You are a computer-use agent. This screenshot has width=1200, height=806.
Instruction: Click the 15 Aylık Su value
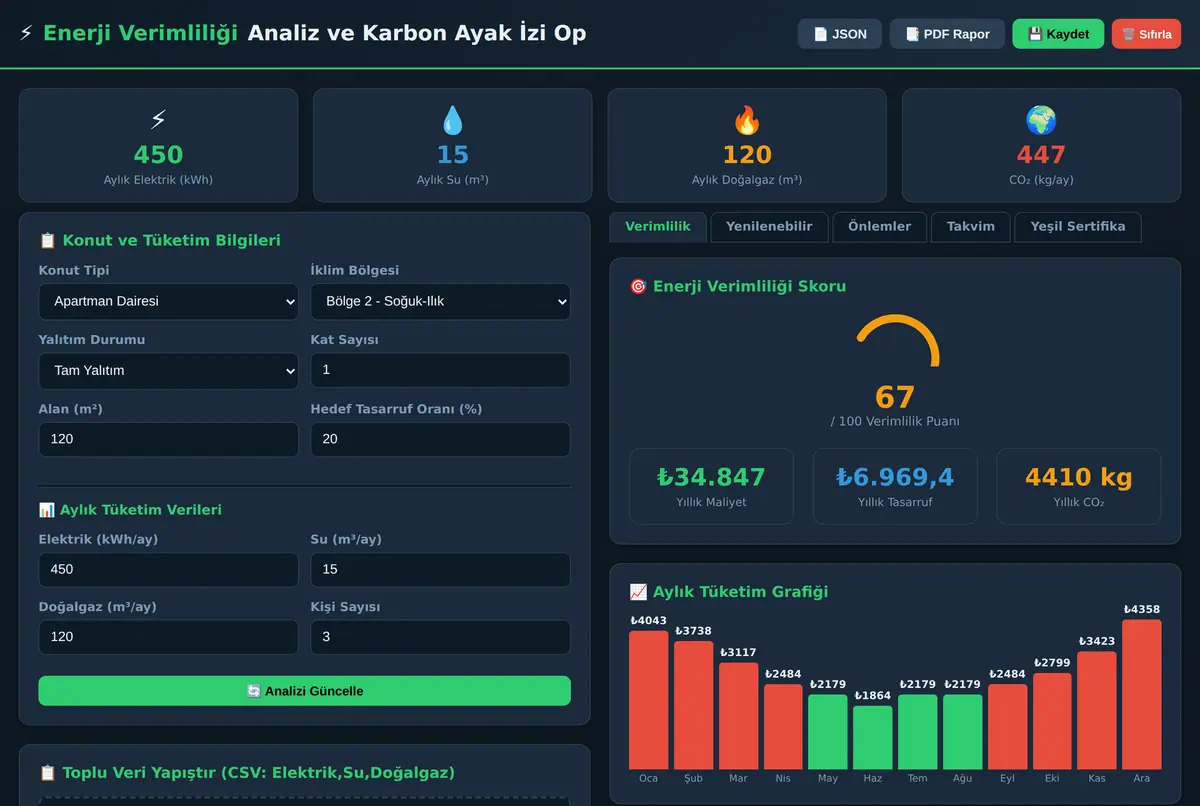pos(453,155)
